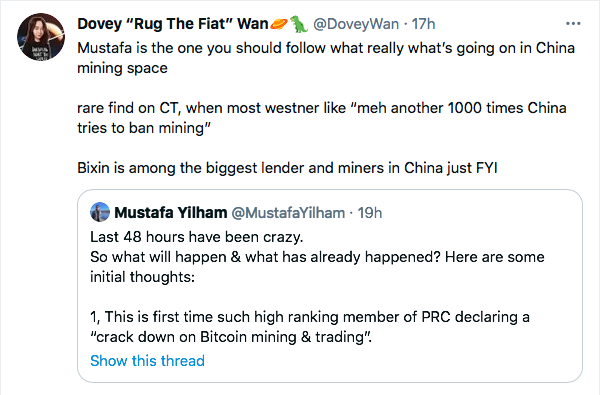Open Mustafa Yilham's bold display name
The height and width of the screenshot is (395, 601).
click(x=171, y=213)
